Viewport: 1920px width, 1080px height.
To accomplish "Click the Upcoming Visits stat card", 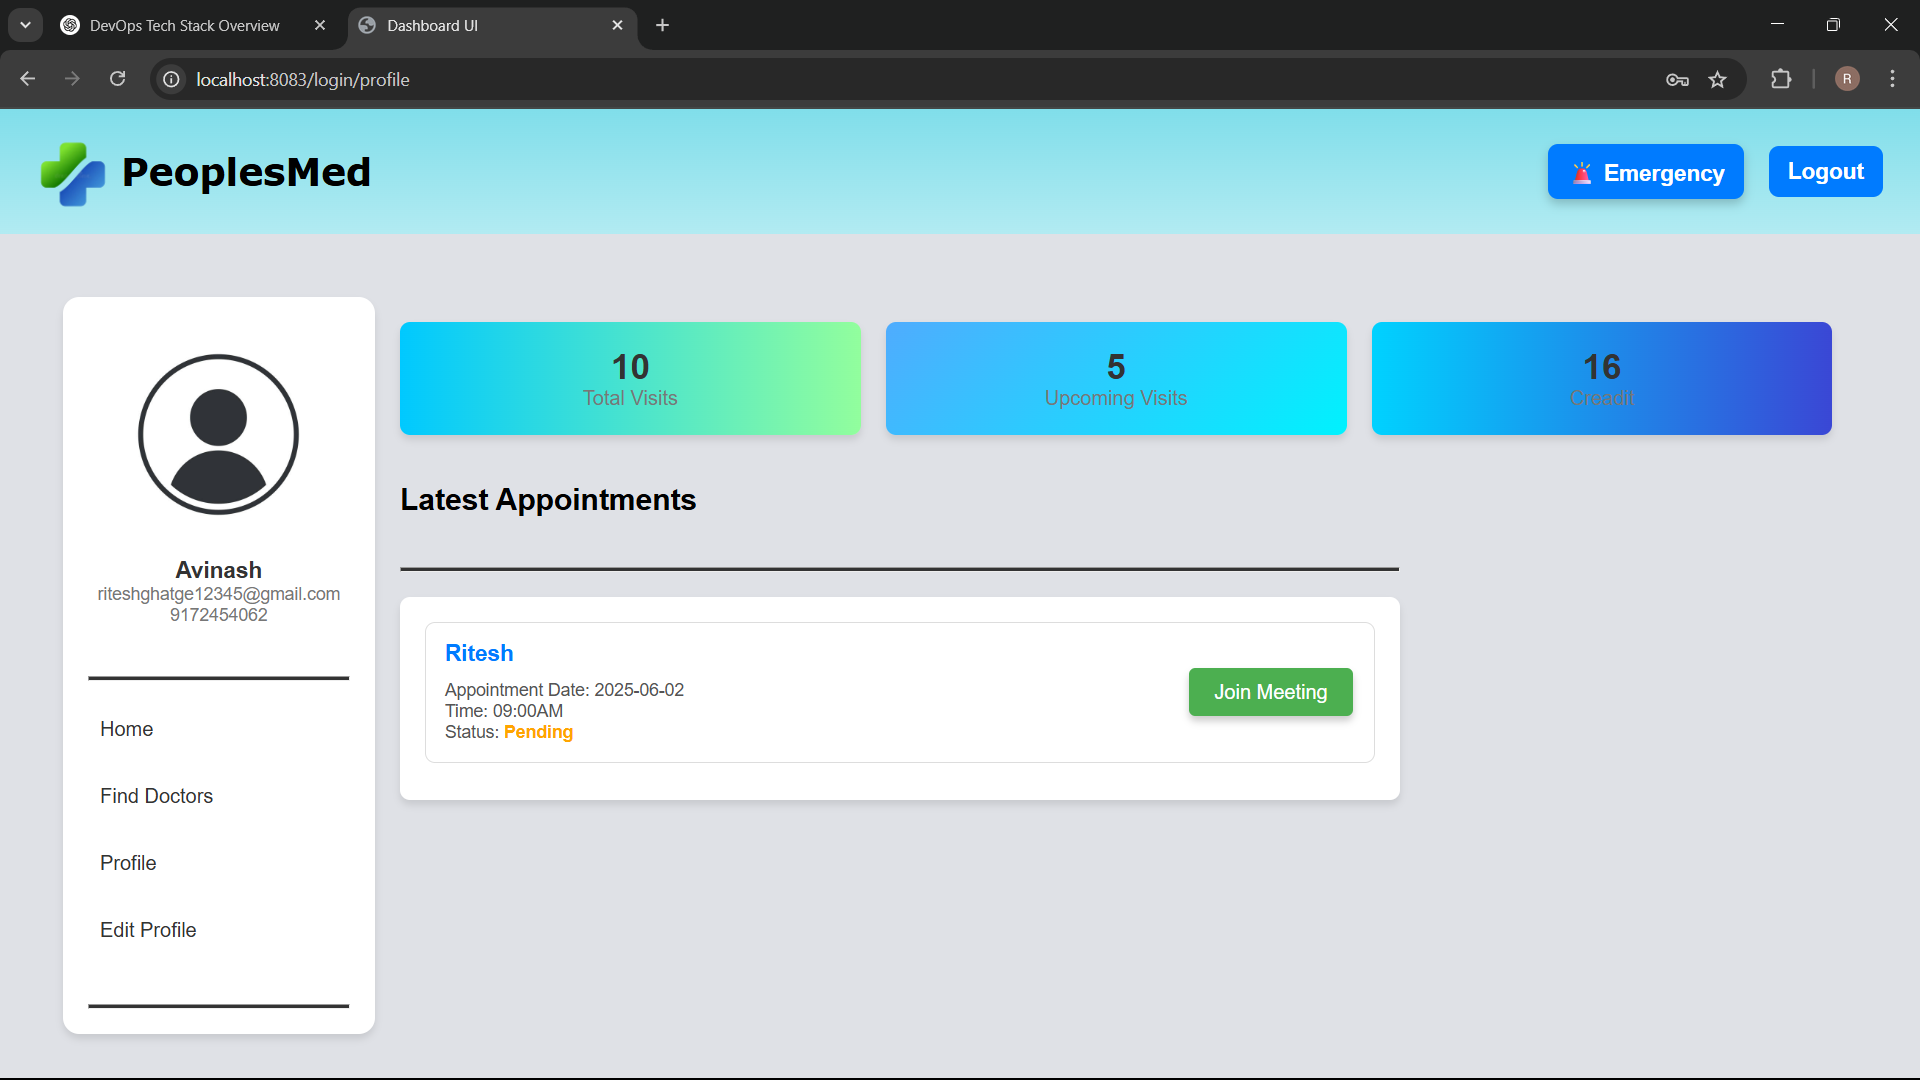I will pyautogui.click(x=1115, y=379).
